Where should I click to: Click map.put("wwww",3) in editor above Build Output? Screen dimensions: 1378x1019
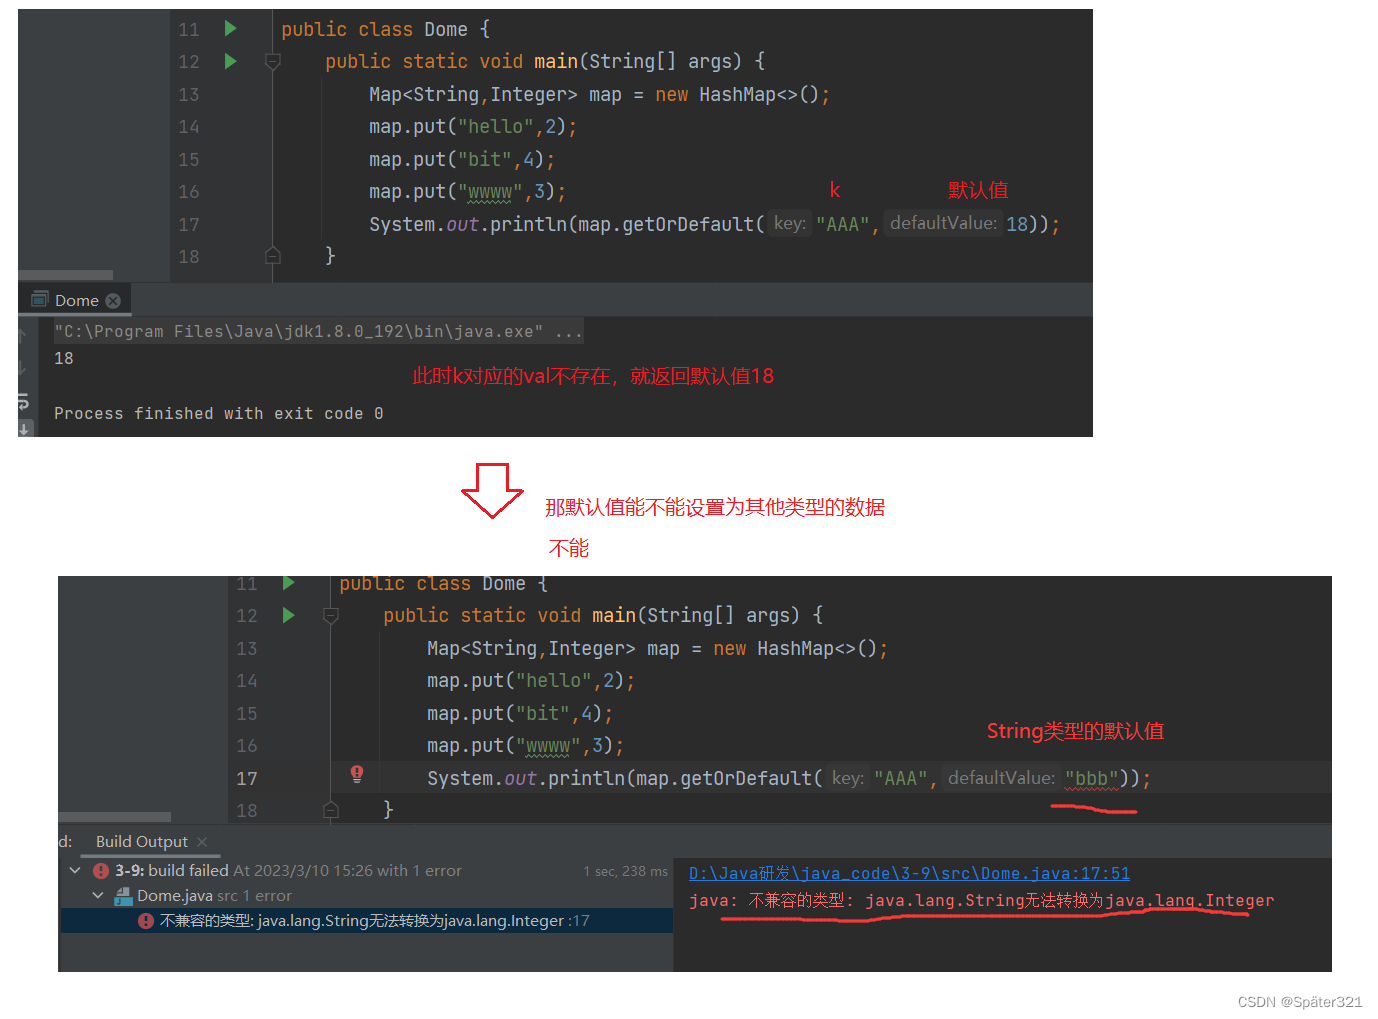(525, 746)
